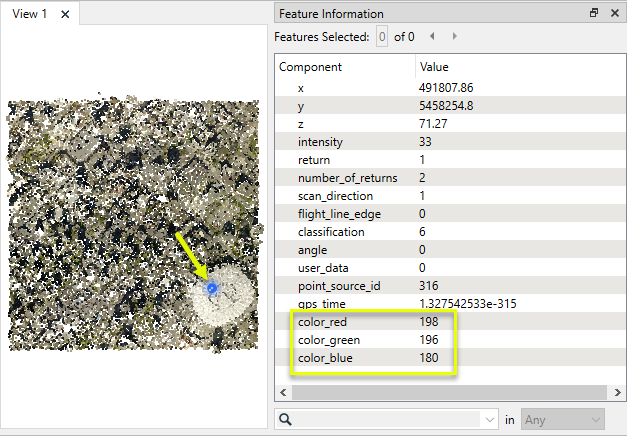Click the horizontal scrollbar track
This screenshot has height=436, width=627.
tap(450, 392)
